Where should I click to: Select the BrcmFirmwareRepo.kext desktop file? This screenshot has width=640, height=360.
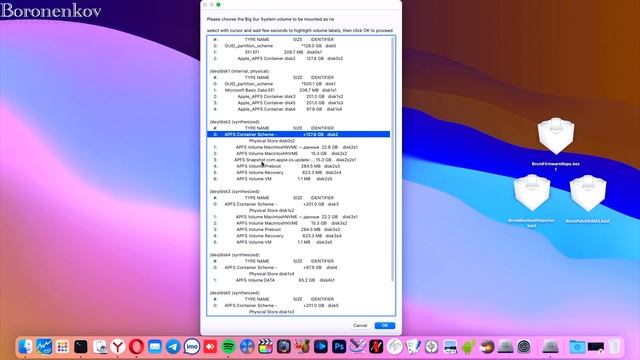click(x=556, y=143)
